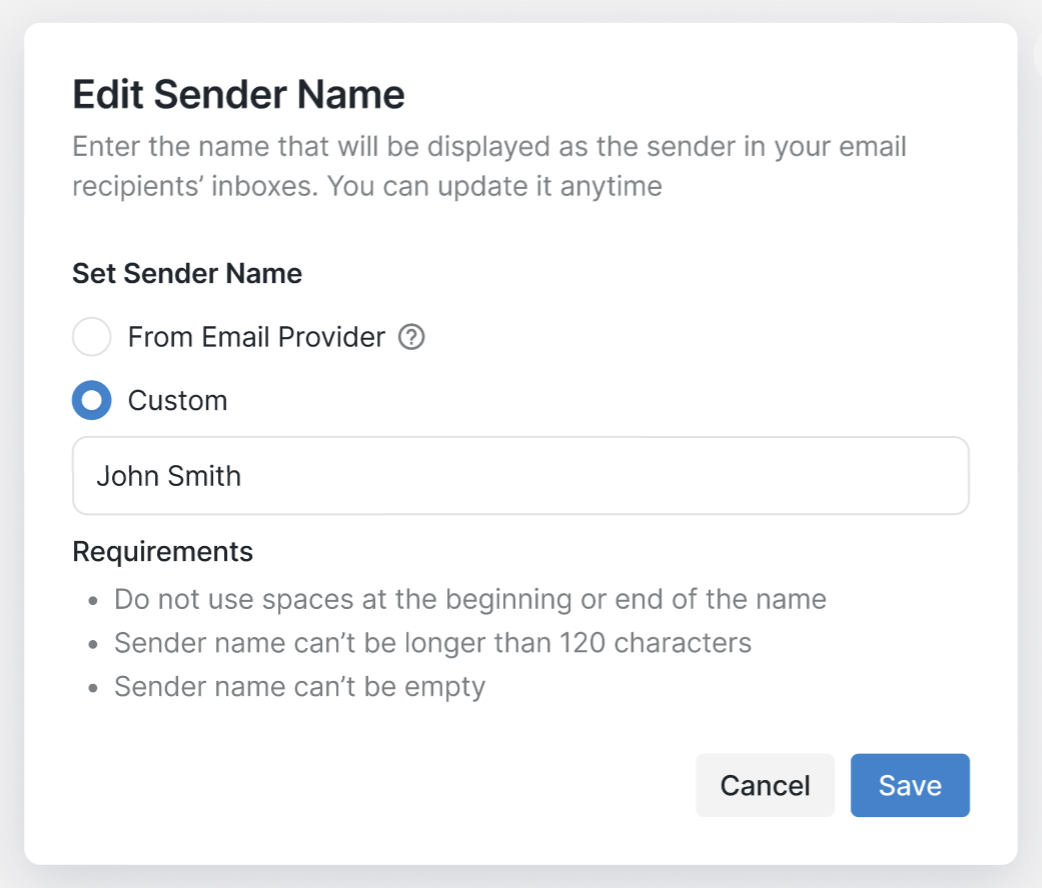Click the bullet point before the spaces requirement
1042x888 pixels.
point(92,602)
